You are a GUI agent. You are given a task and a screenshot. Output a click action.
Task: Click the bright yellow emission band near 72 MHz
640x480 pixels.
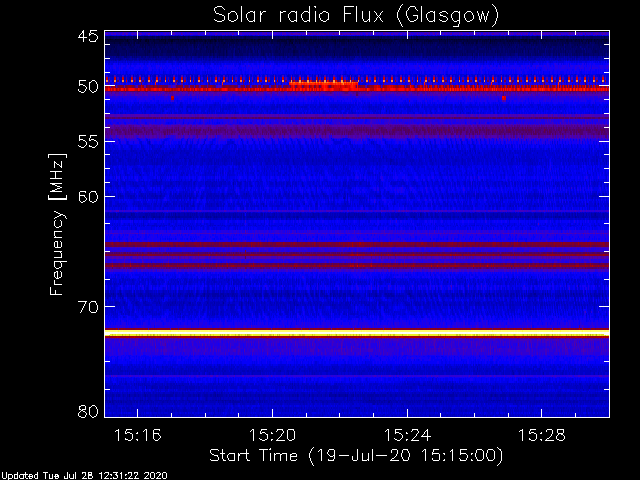357,333
